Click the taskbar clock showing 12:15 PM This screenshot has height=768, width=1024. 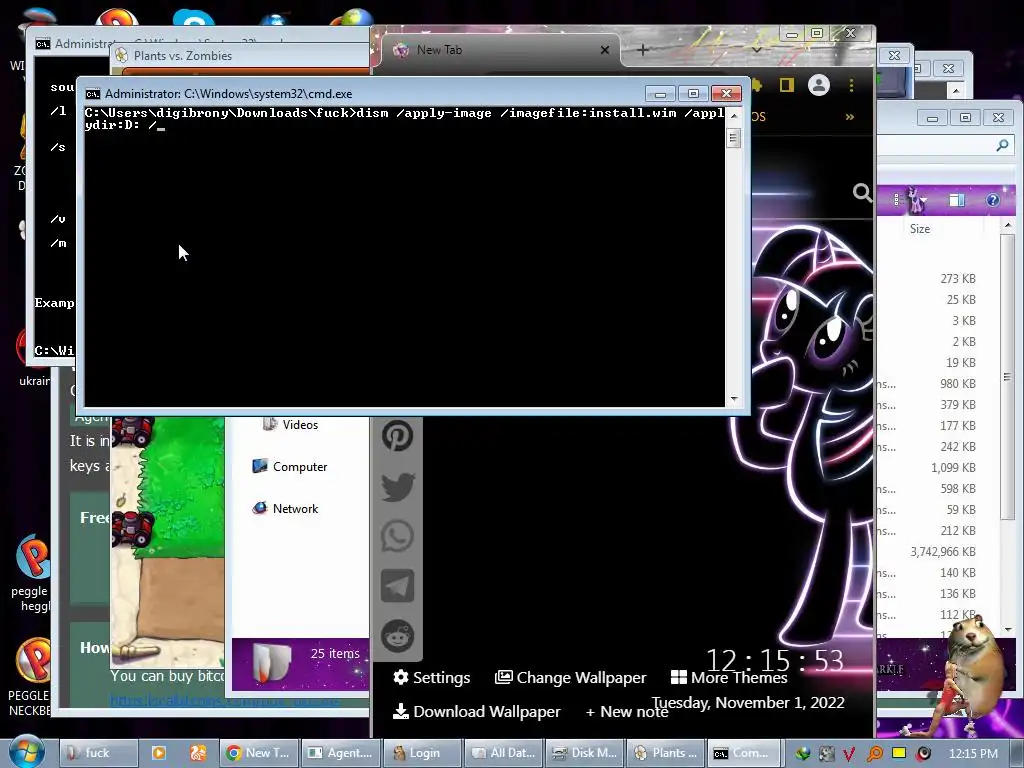973,754
